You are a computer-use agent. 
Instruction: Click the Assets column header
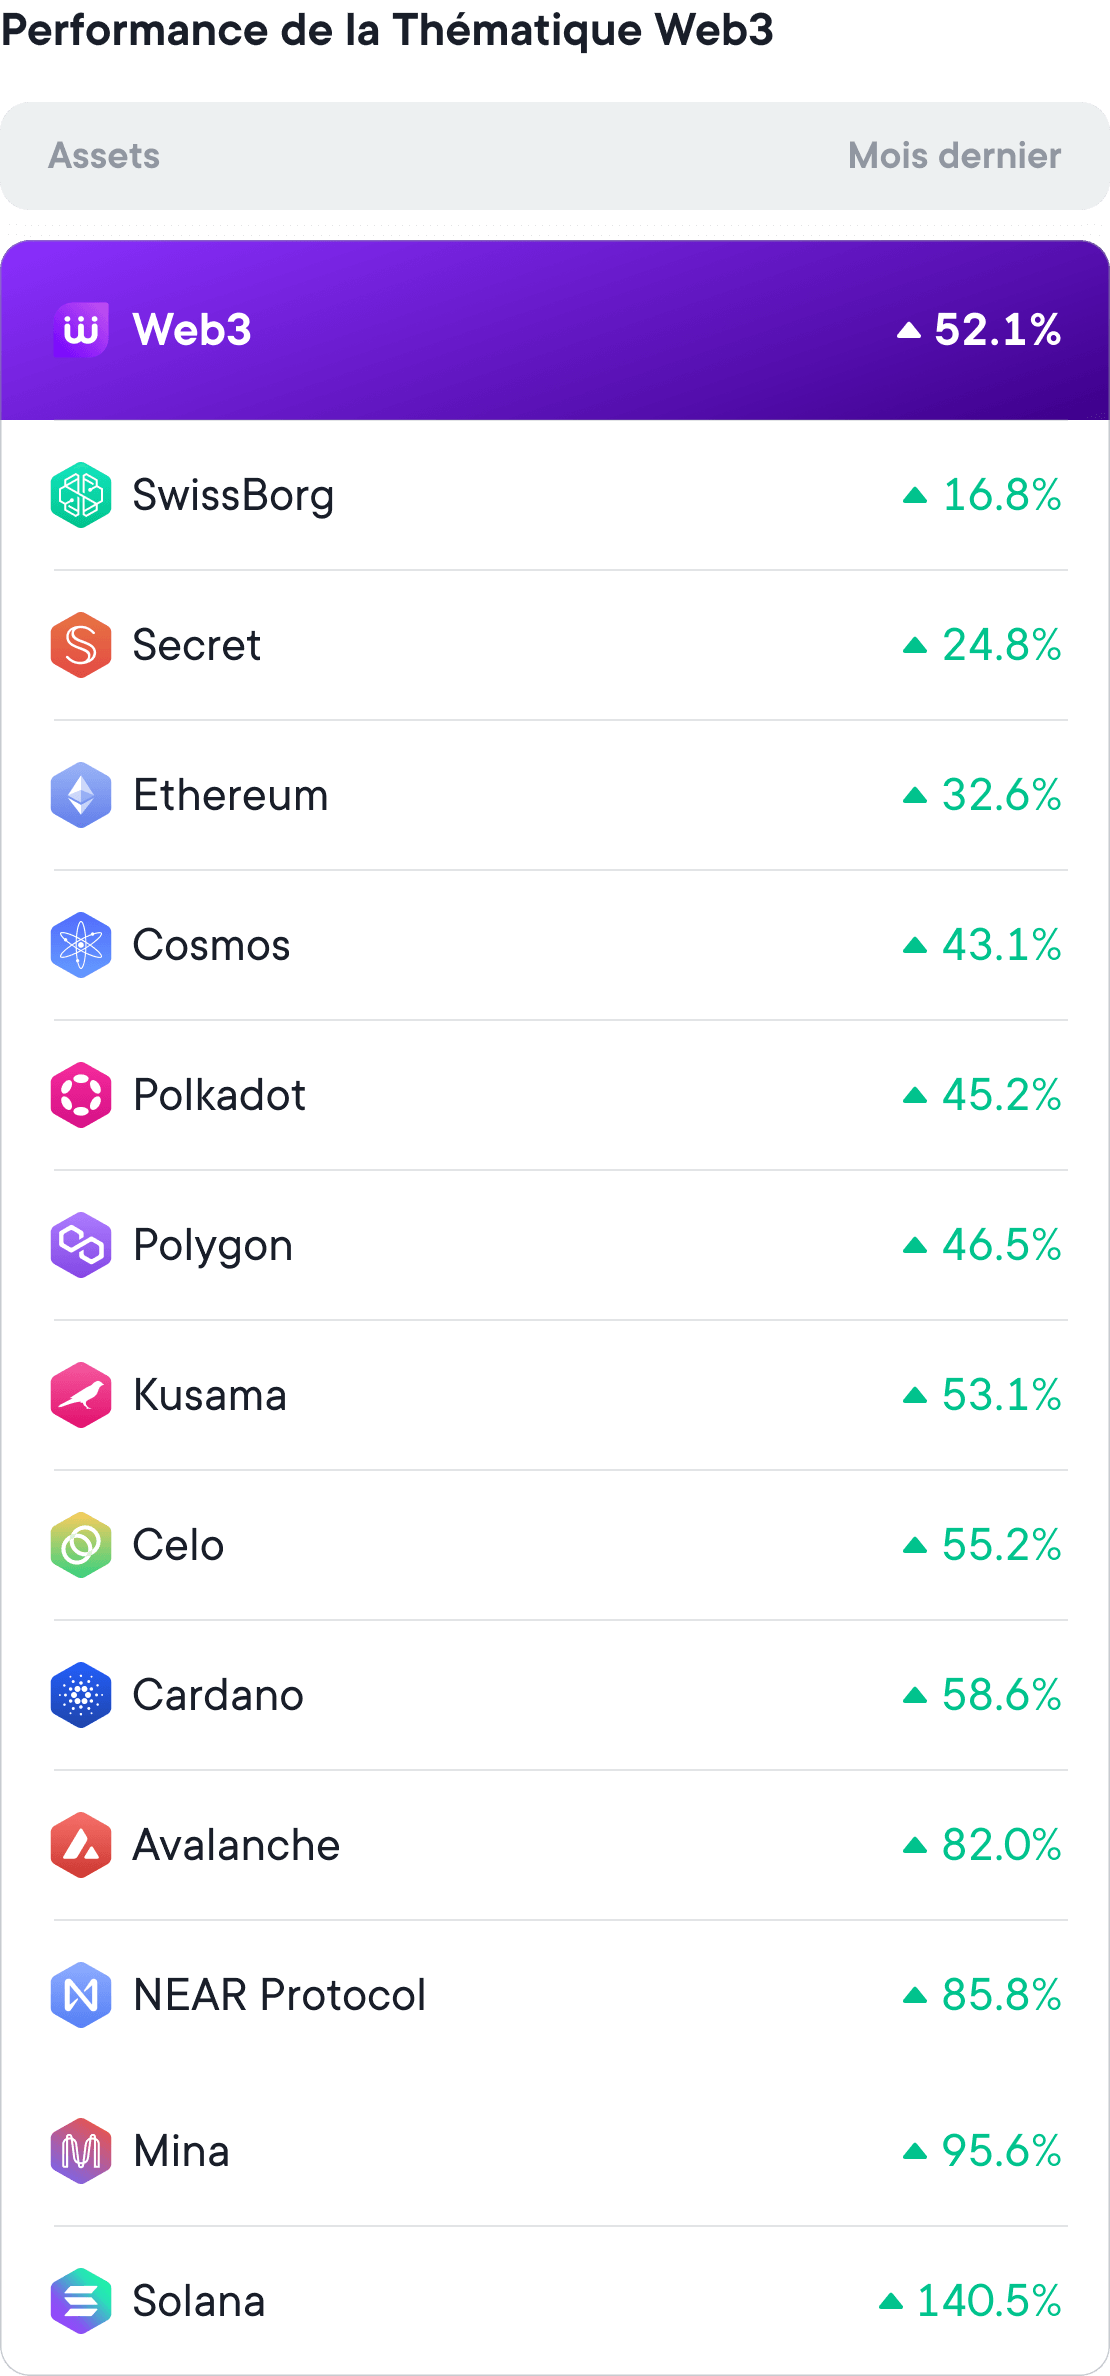pyautogui.click(x=104, y=156)
